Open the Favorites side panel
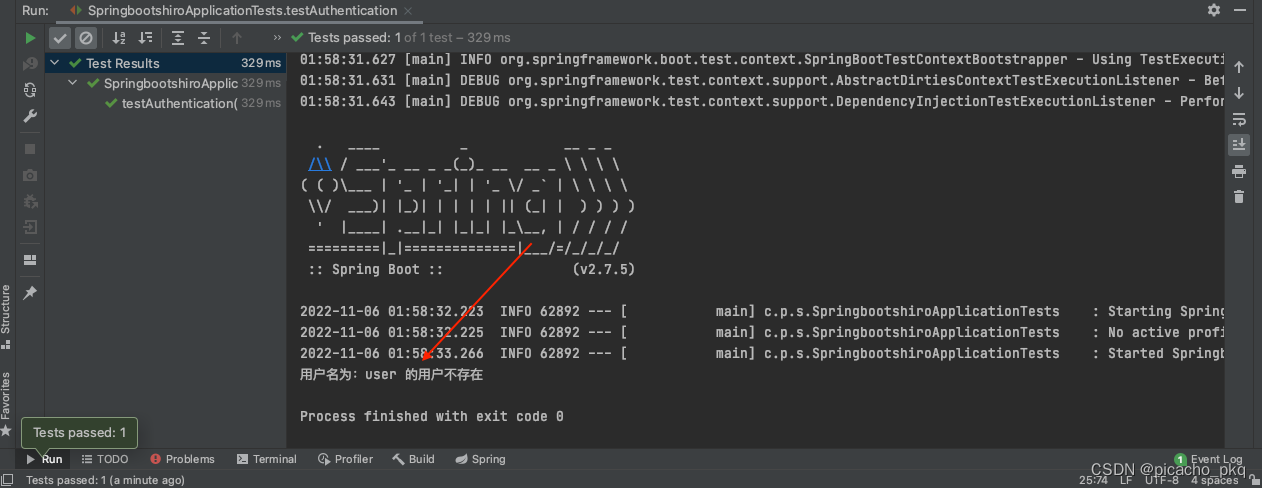This screenshot has height=488, width=1262. pyautogui.click(x=7, y=403)
